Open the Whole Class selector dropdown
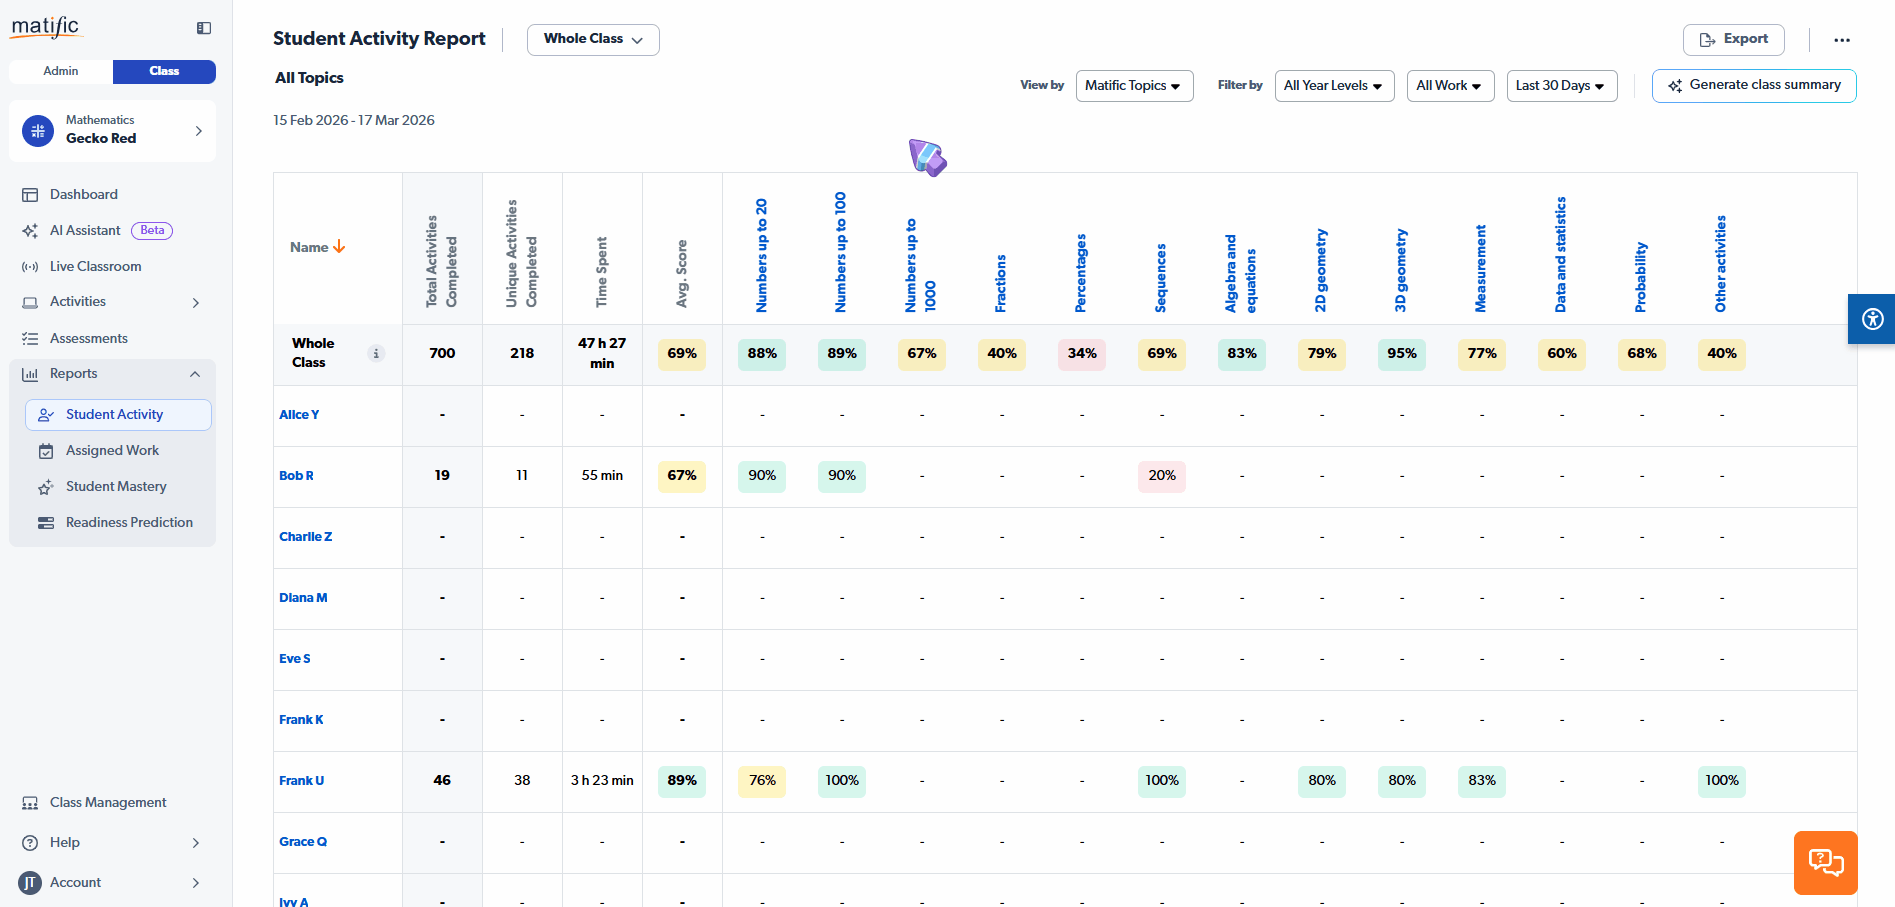The width and height of the screenshot is (1895, 907). [592, 39]
